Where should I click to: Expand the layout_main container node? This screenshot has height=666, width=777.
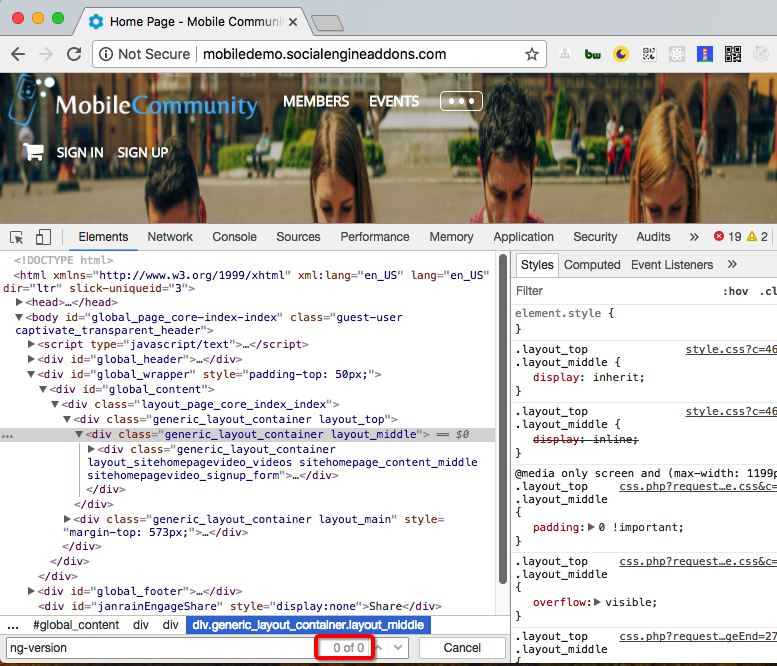pyautogui.click(x=67, y=519)
